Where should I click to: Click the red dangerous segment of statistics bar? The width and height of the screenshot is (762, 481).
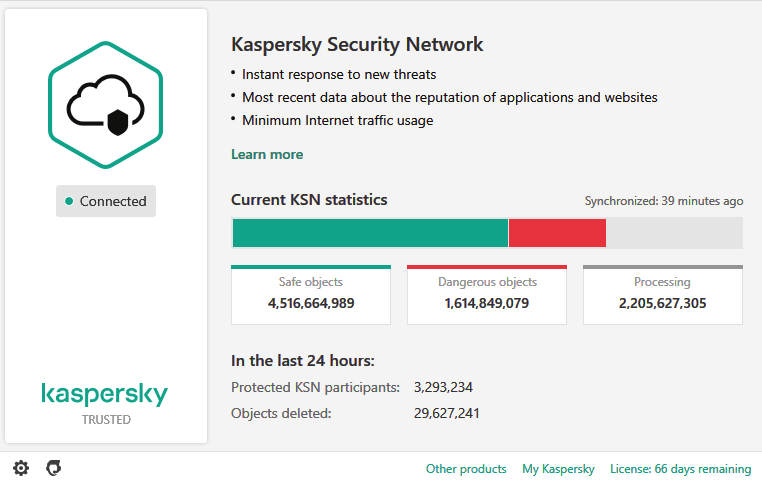[557, 233]
